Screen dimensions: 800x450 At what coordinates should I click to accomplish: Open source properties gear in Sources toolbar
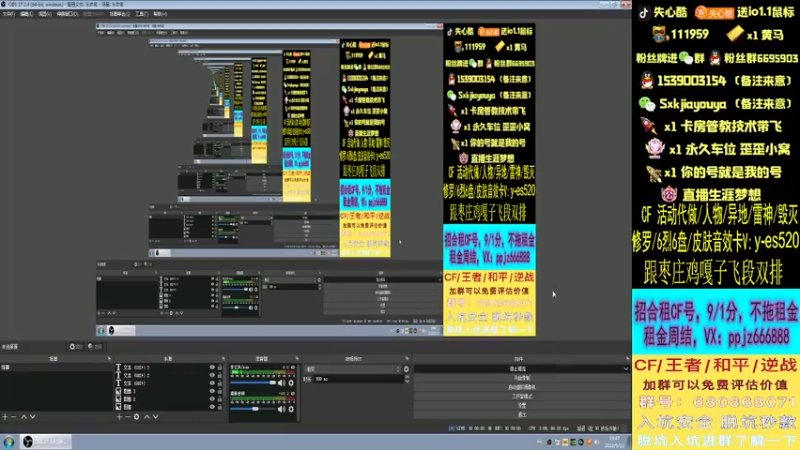(136, 417)
